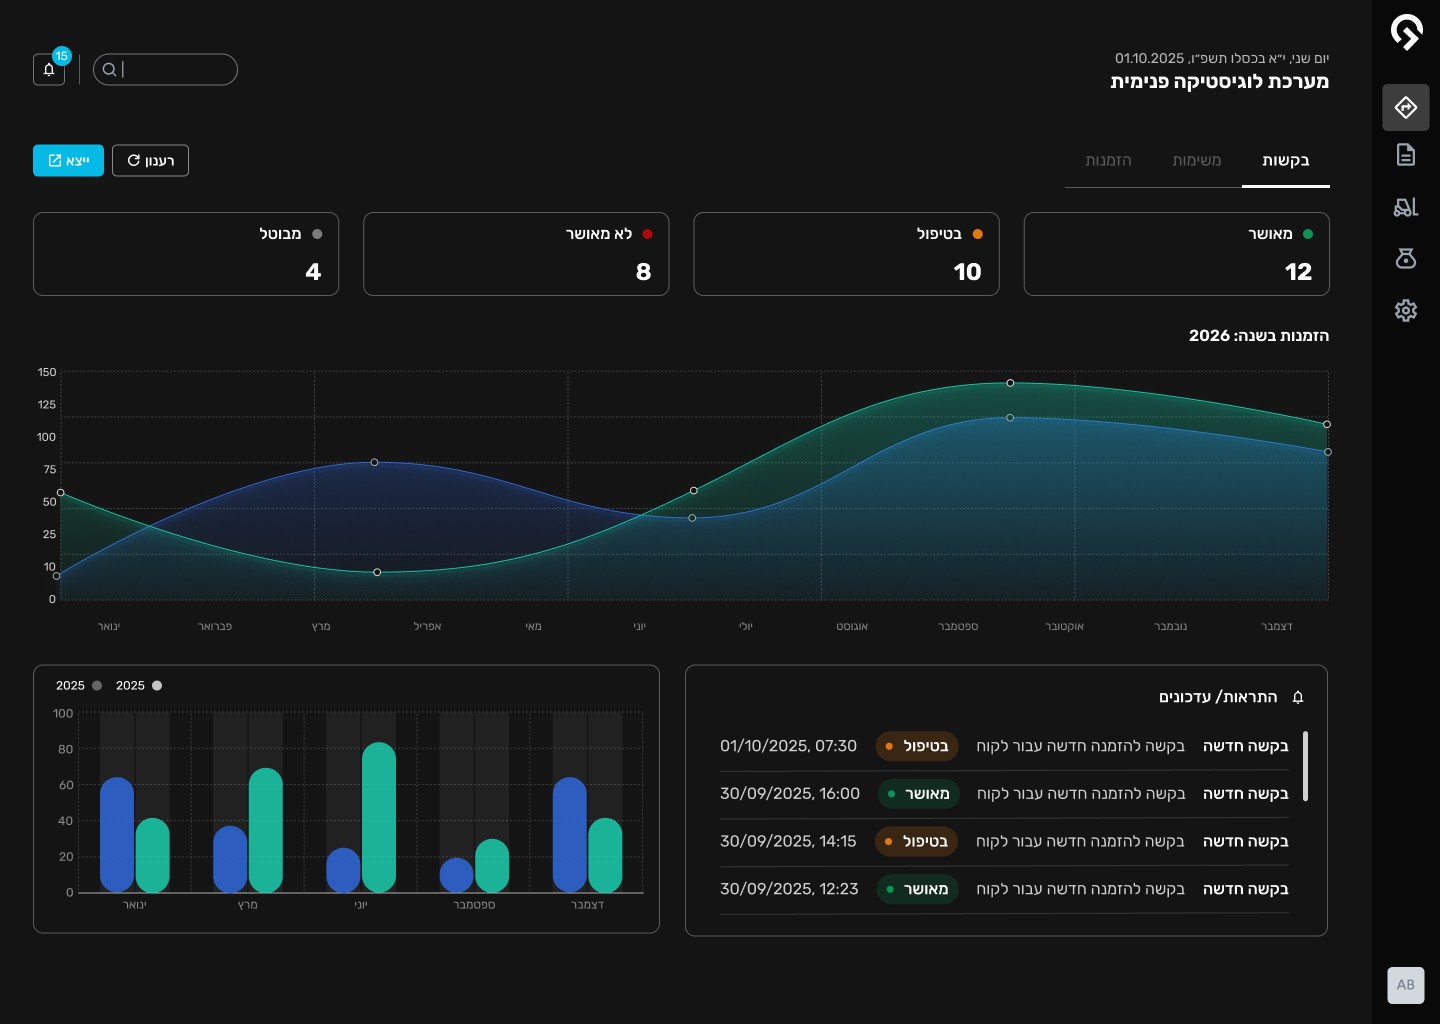Click the logo icon atop the sidebar

[x=1406, y=32]
